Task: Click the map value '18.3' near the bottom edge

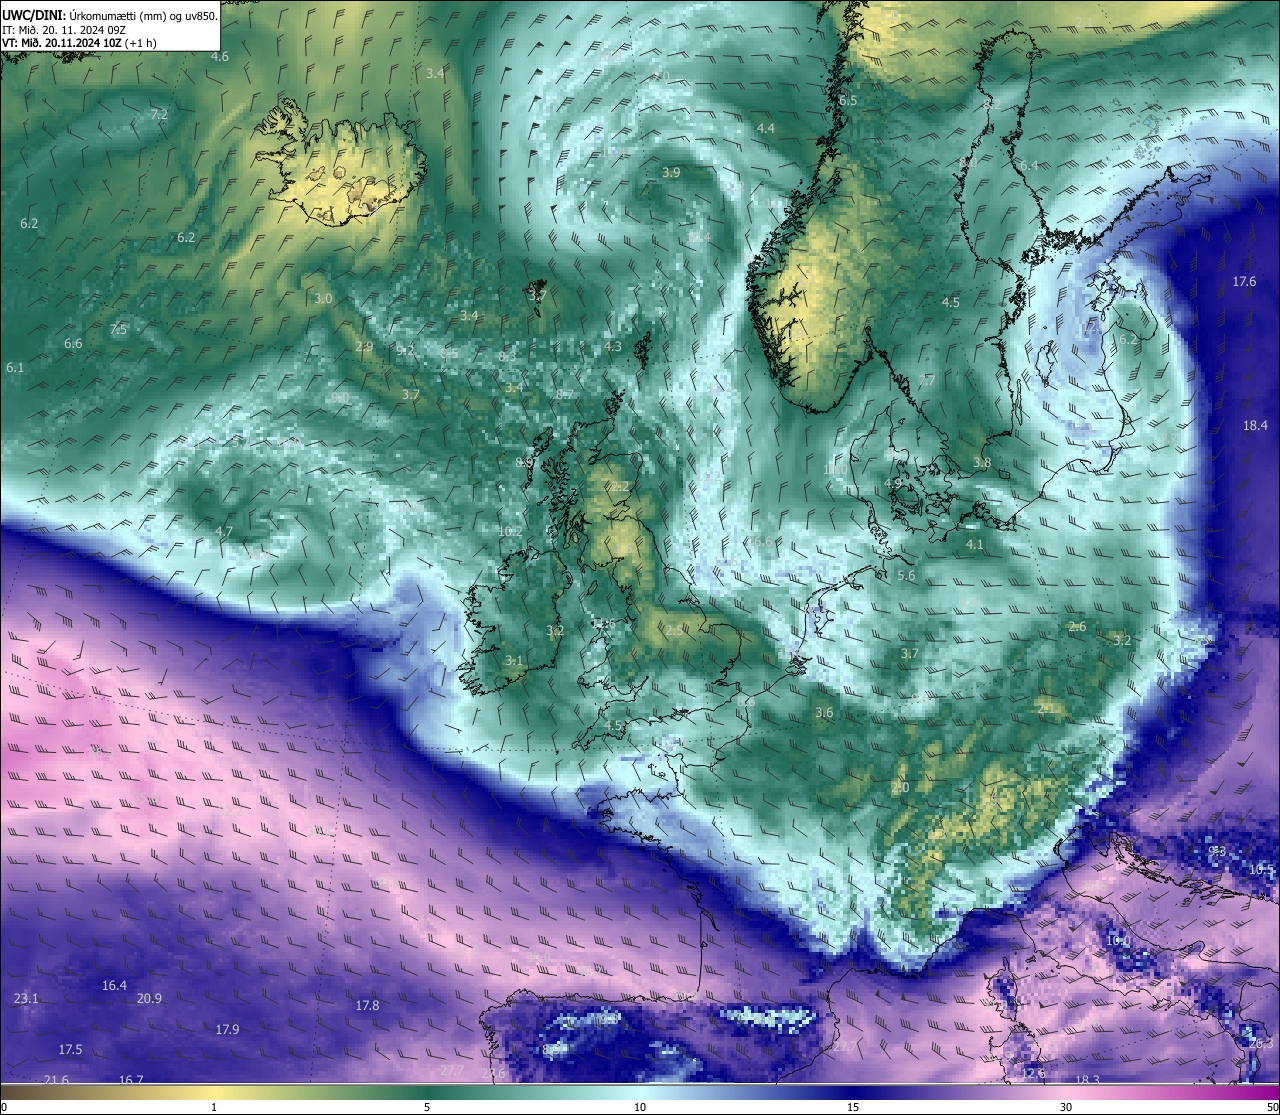Action: [x=1087, y=1080]
